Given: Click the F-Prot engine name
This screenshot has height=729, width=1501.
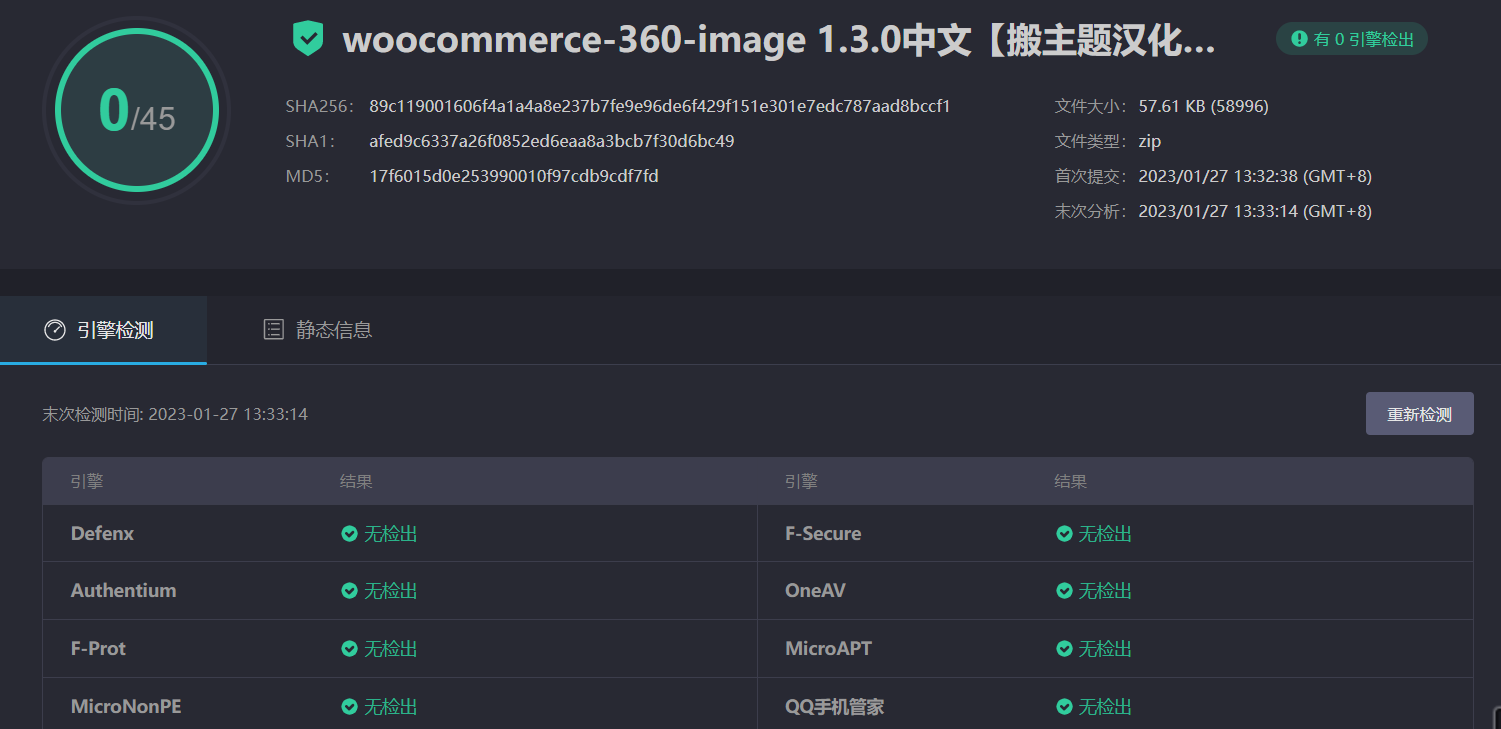Looking at the screenshot, I should click(x=98, y=649).
